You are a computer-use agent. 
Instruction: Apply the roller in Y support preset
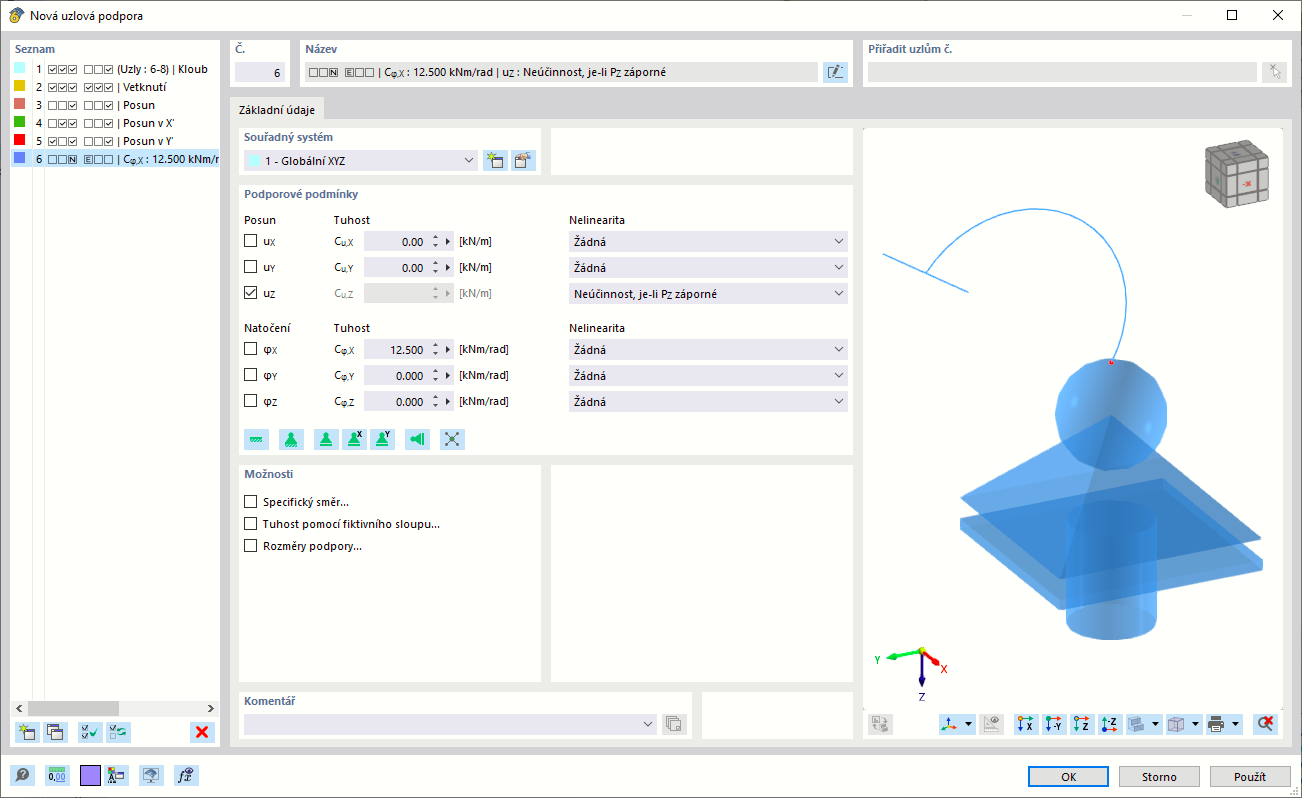click(x=382, y=439)
